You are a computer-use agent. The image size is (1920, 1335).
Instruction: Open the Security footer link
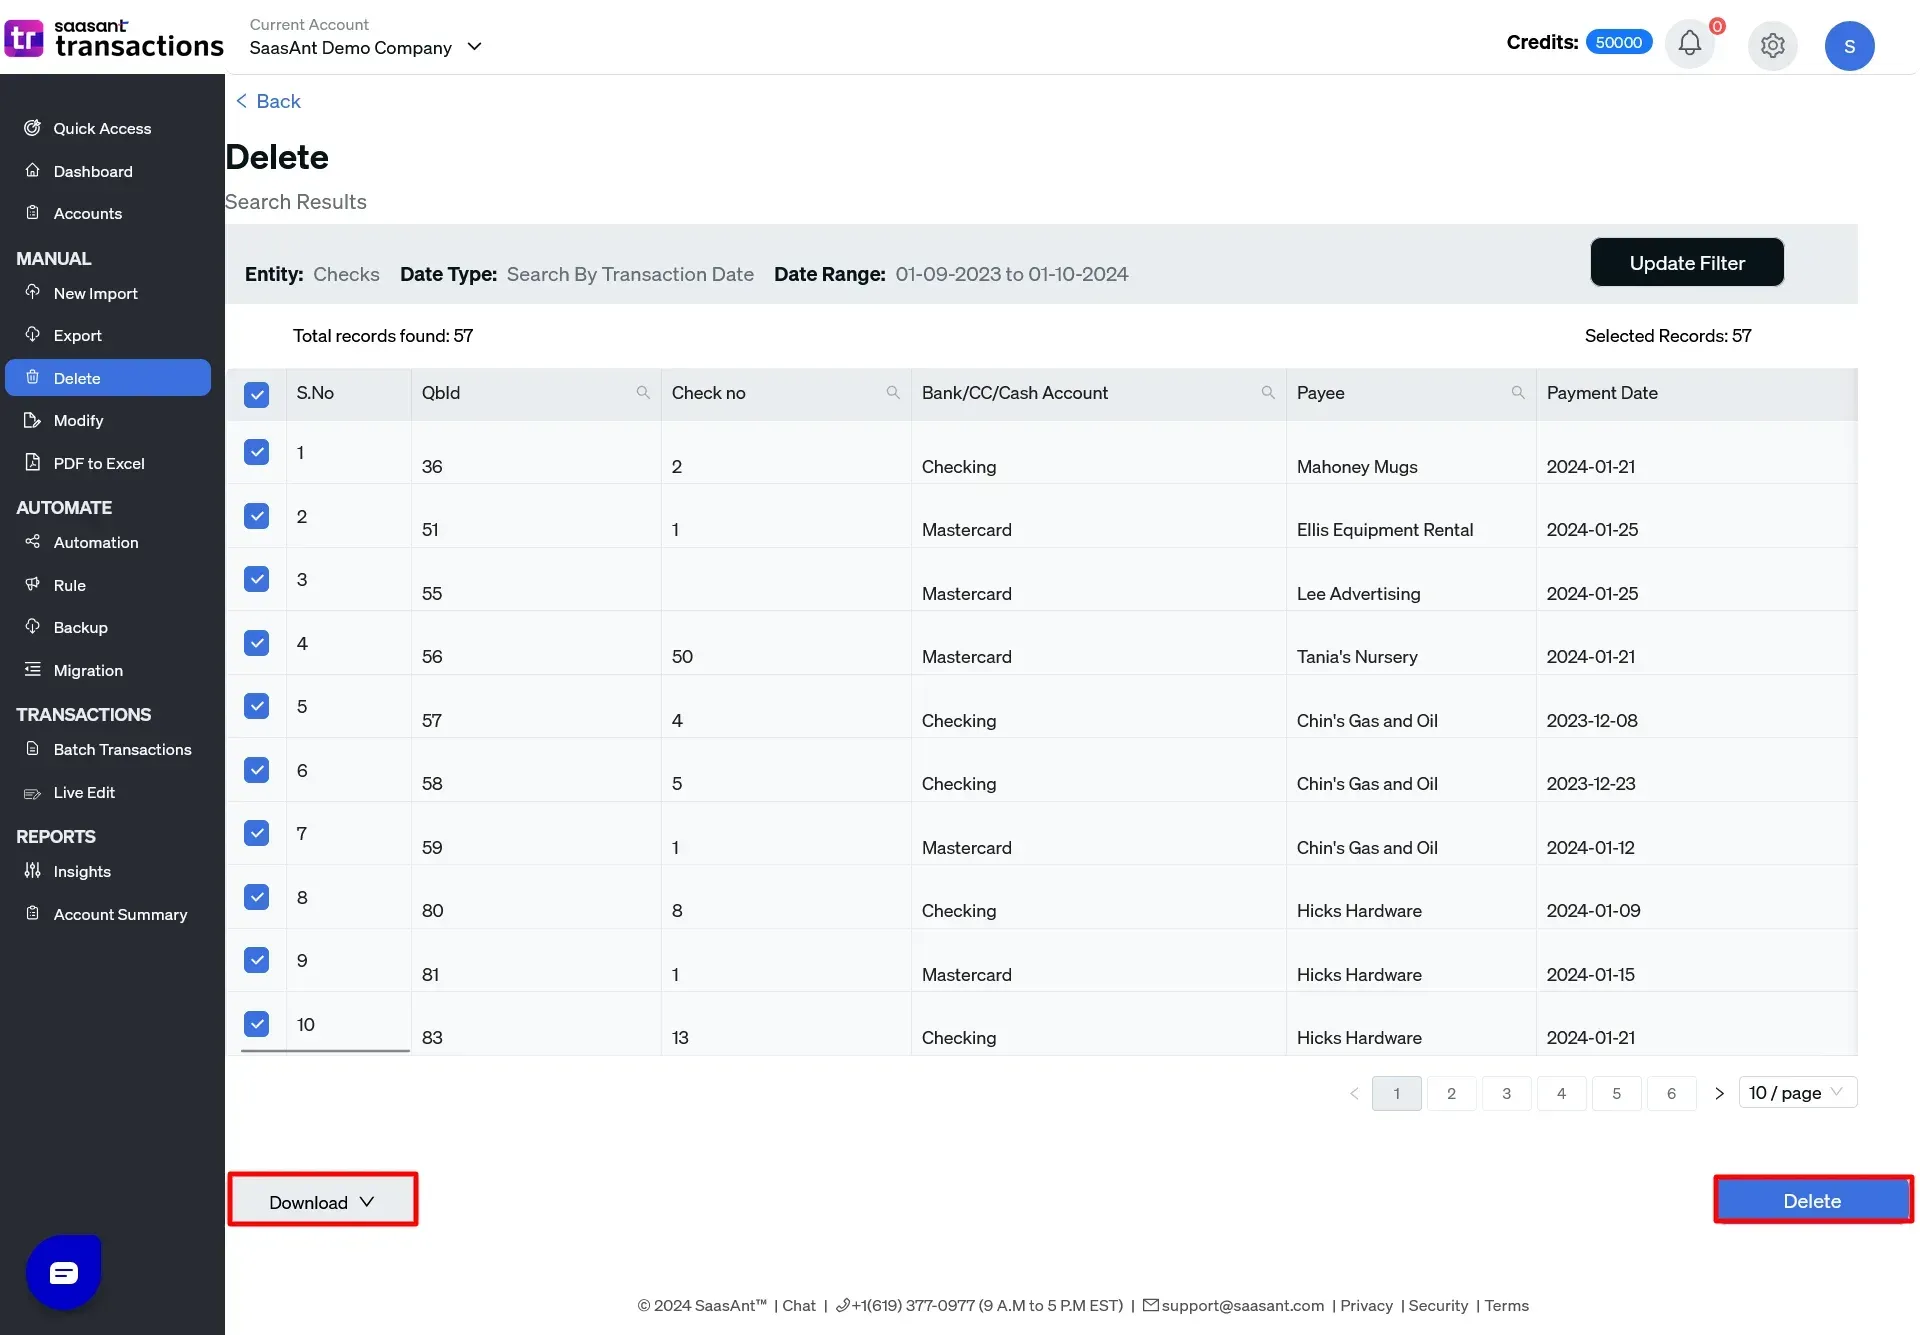[x=1438, y=1305]
